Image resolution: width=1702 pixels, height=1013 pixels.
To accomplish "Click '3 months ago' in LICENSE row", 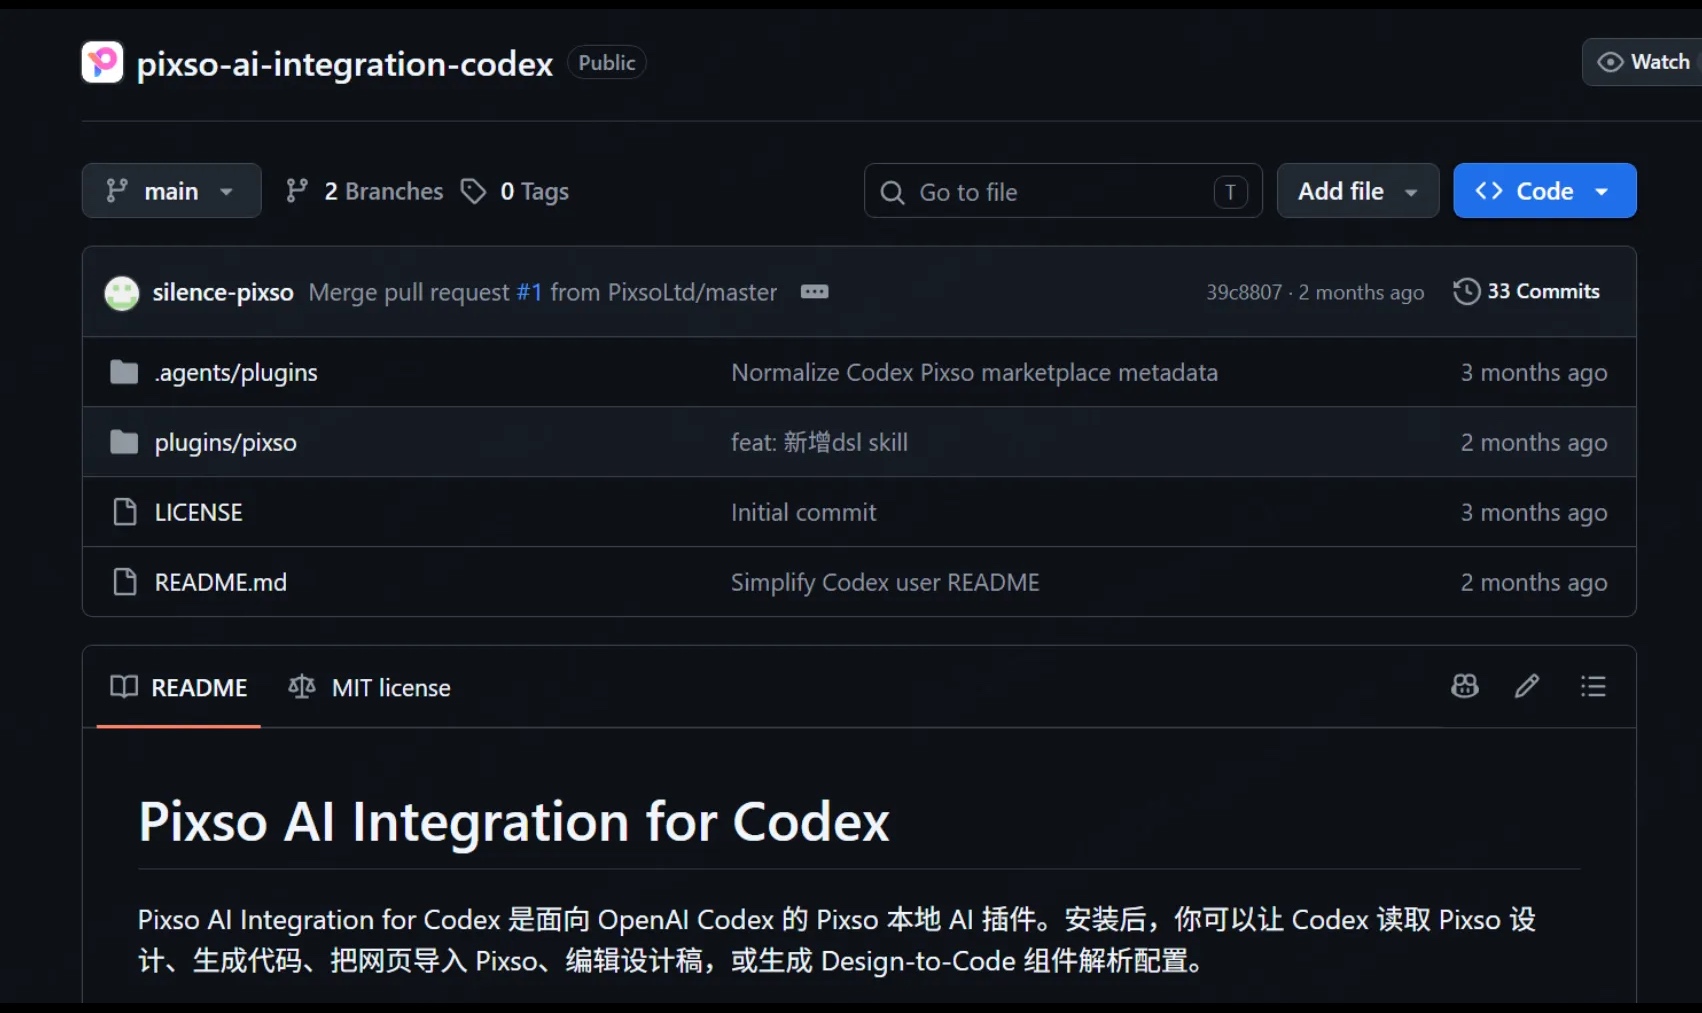I will tap(1534, 512).
